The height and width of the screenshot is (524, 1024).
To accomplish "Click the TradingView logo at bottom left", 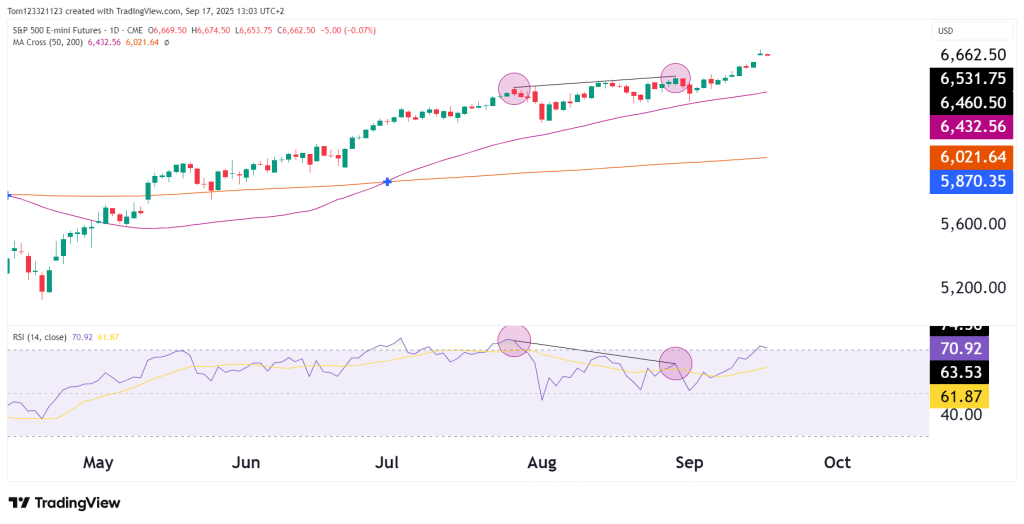I will click(64, 503).
